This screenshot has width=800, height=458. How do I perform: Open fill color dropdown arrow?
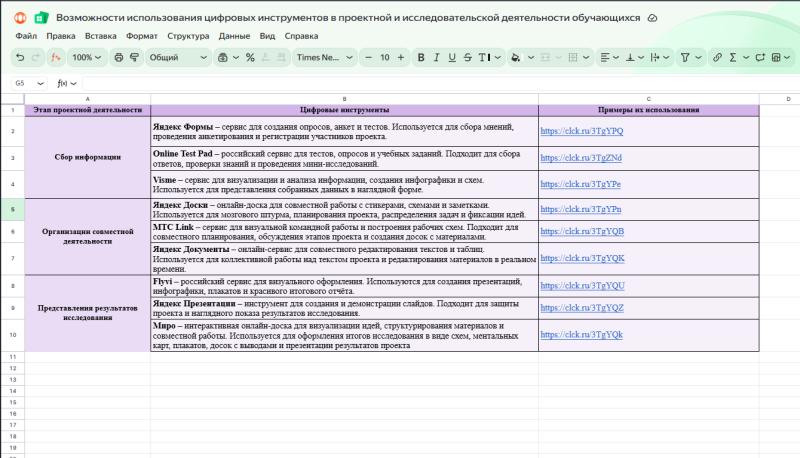[x=531, y=58]
